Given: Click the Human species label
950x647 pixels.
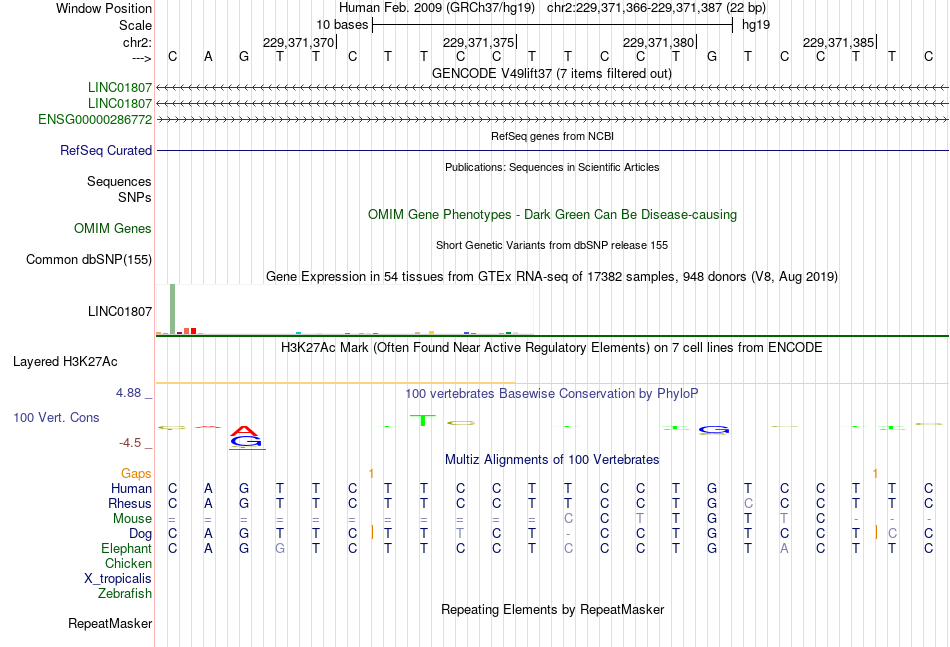Looking at the screenshot, I should click(x=131, y=488).
